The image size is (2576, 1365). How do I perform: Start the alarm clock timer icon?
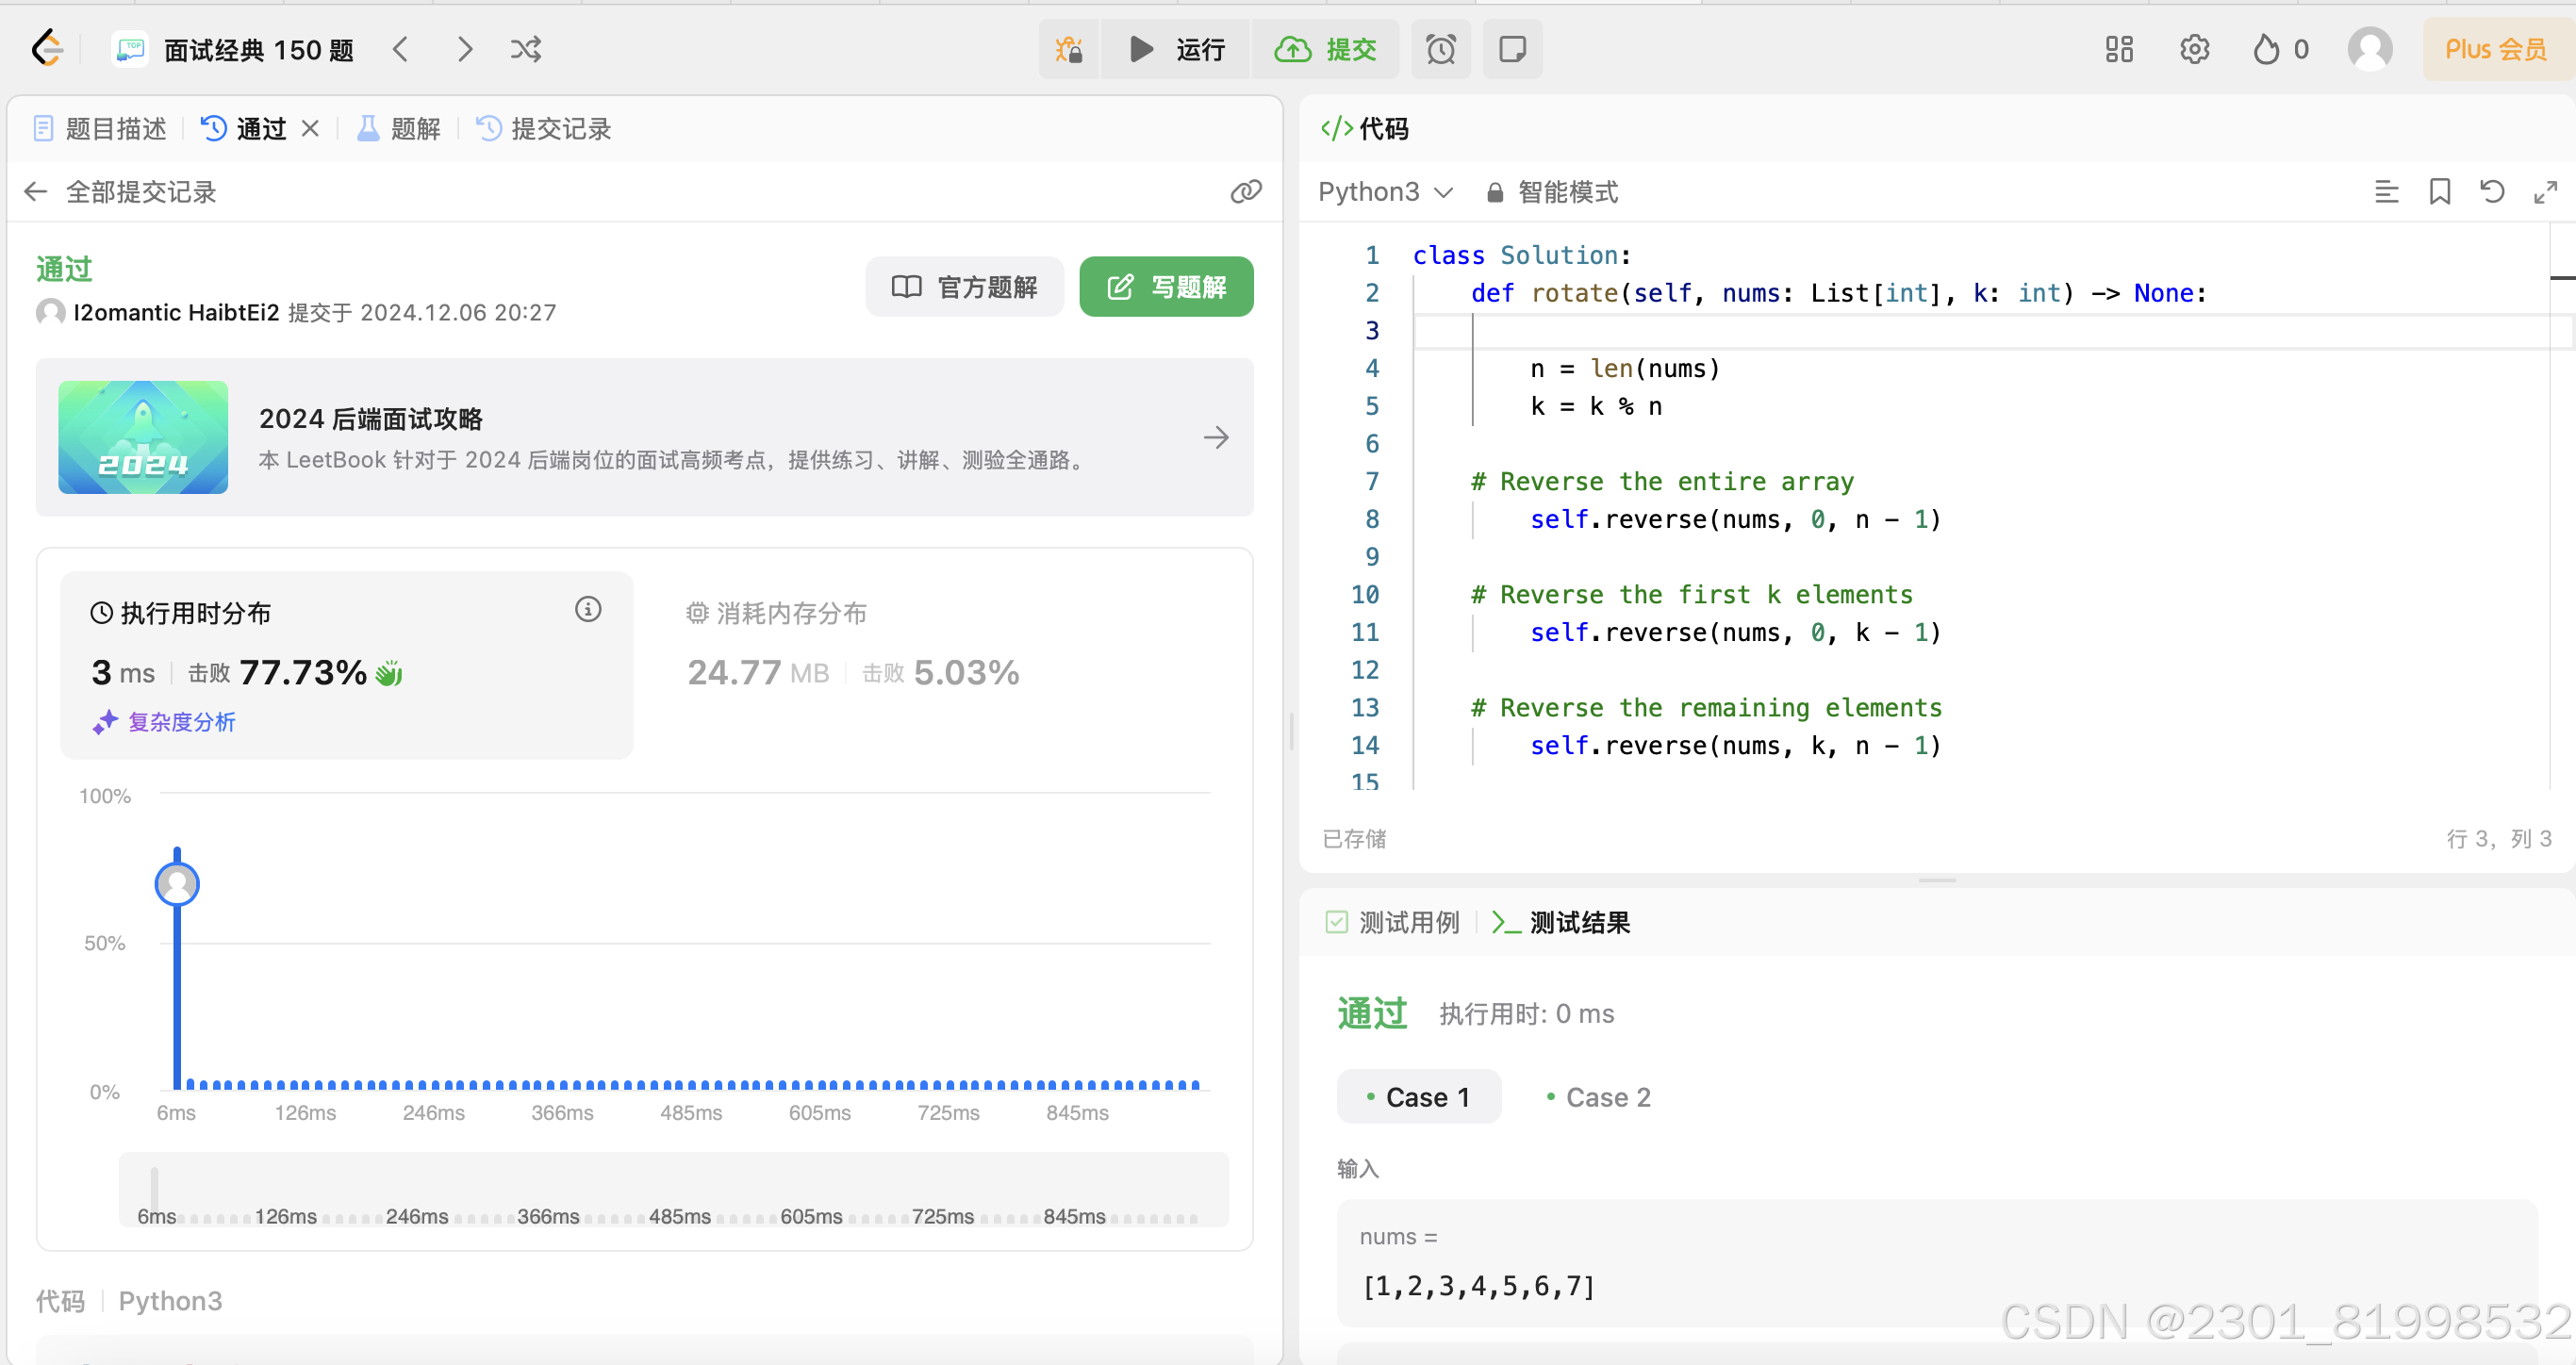click(1440, 49)
